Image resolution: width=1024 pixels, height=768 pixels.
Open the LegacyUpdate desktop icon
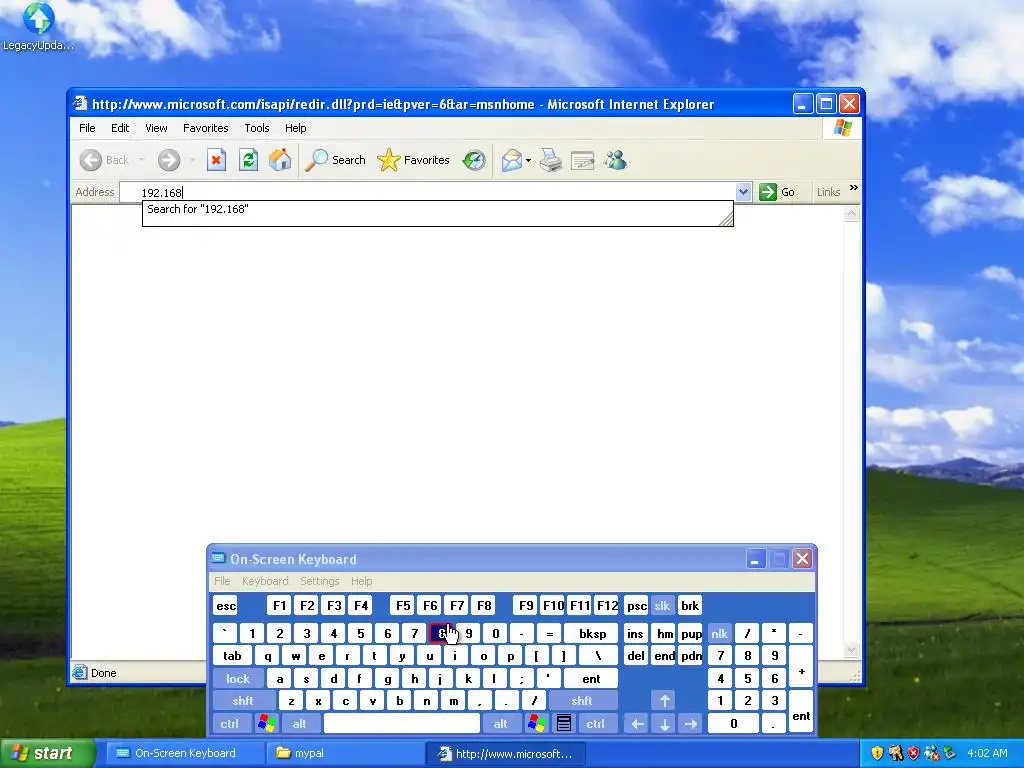[38, 26]
